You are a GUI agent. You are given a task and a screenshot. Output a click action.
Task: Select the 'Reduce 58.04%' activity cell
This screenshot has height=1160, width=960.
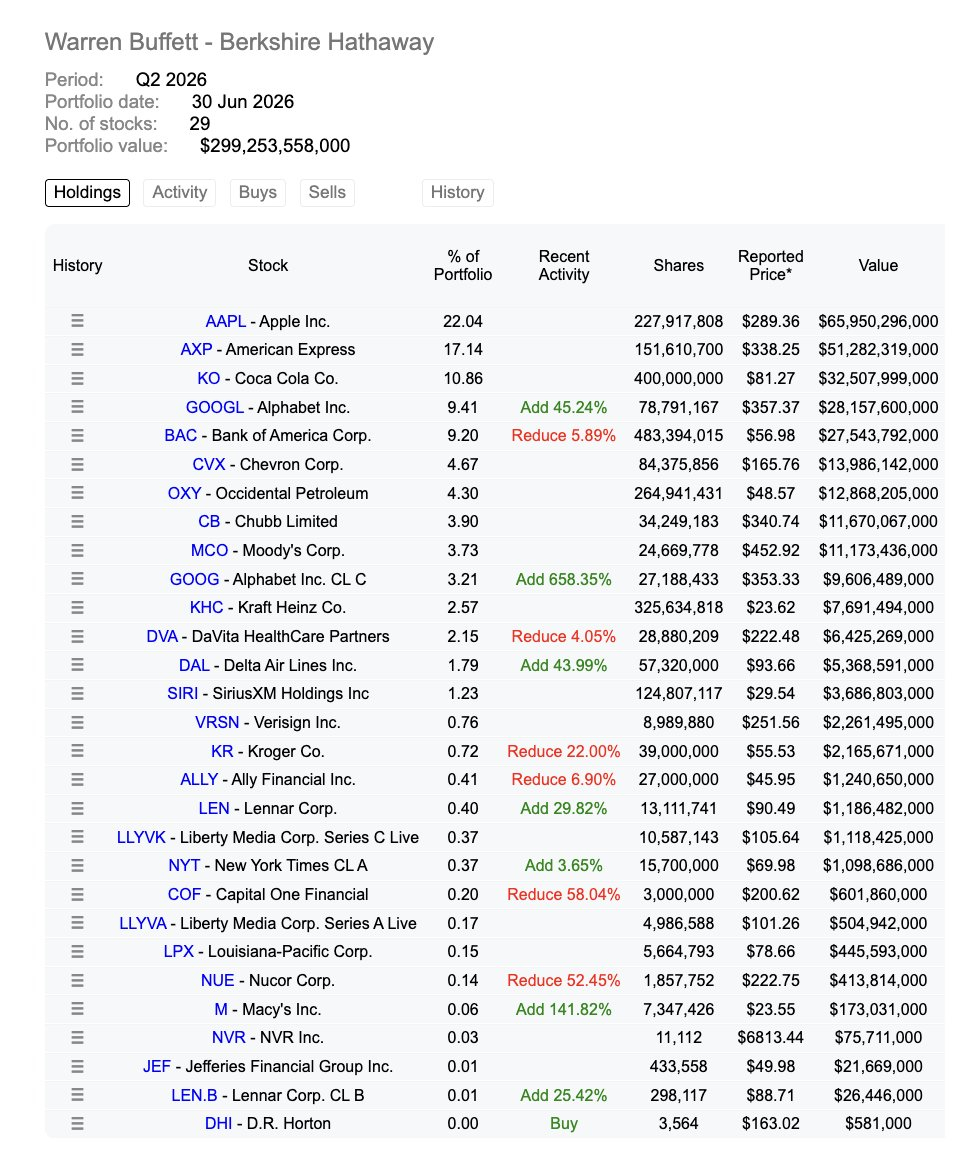coord(564,894)
